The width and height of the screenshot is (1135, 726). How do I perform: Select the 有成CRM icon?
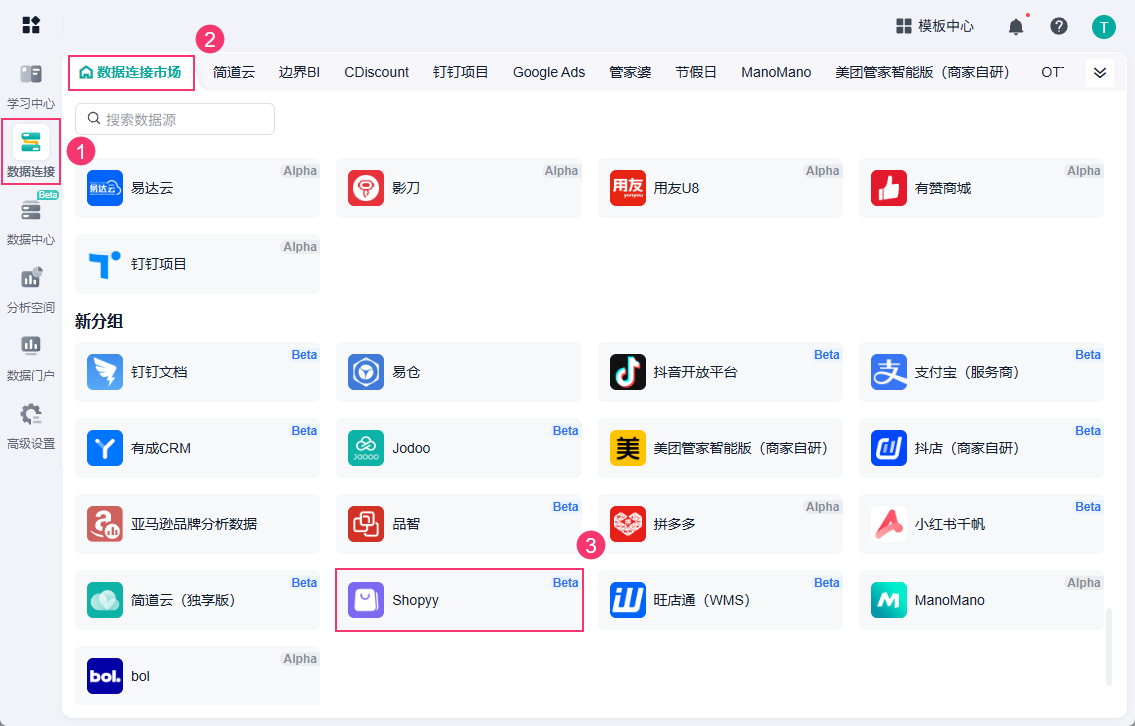(x=105, y=448)
